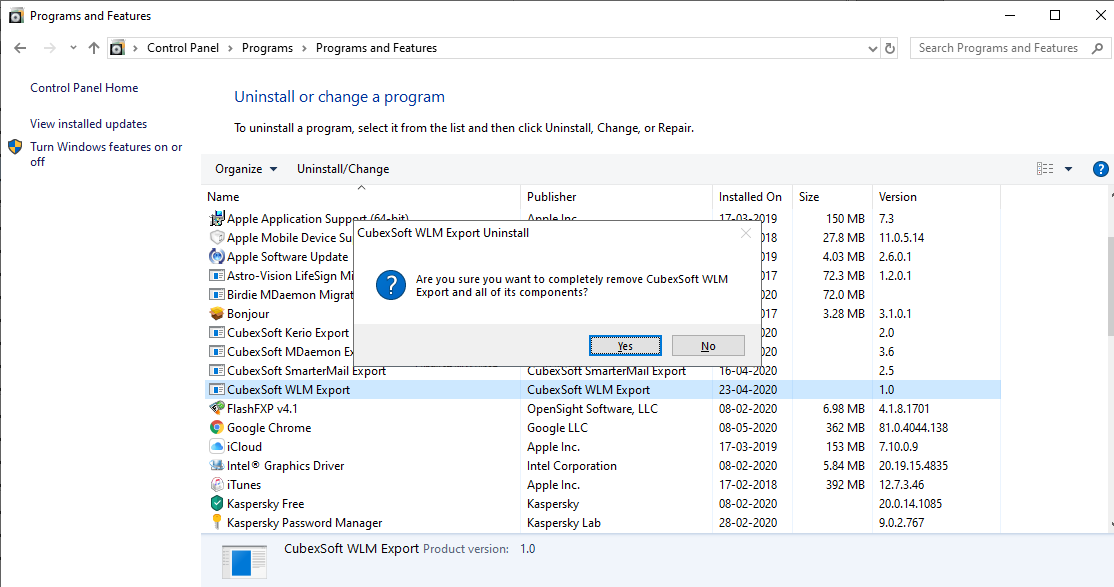Select the Bonjour program icon
Image resolution: width=1114 pixels, height=587 pixels.
coord(217,313)
